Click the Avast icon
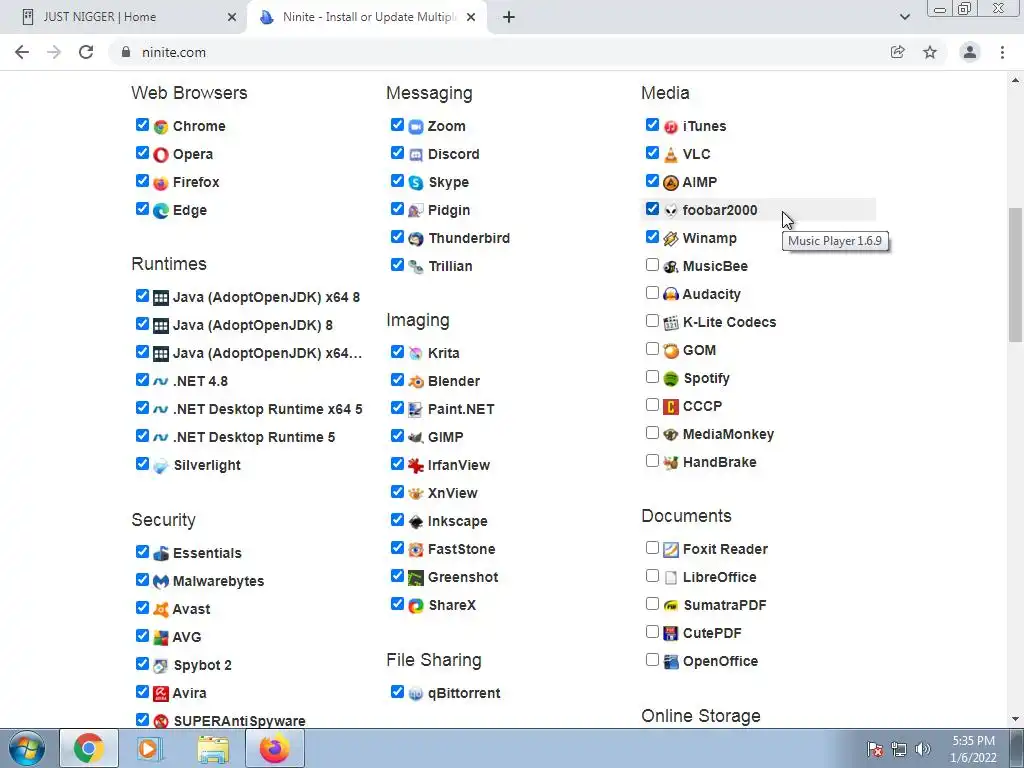 pos(161,610)
